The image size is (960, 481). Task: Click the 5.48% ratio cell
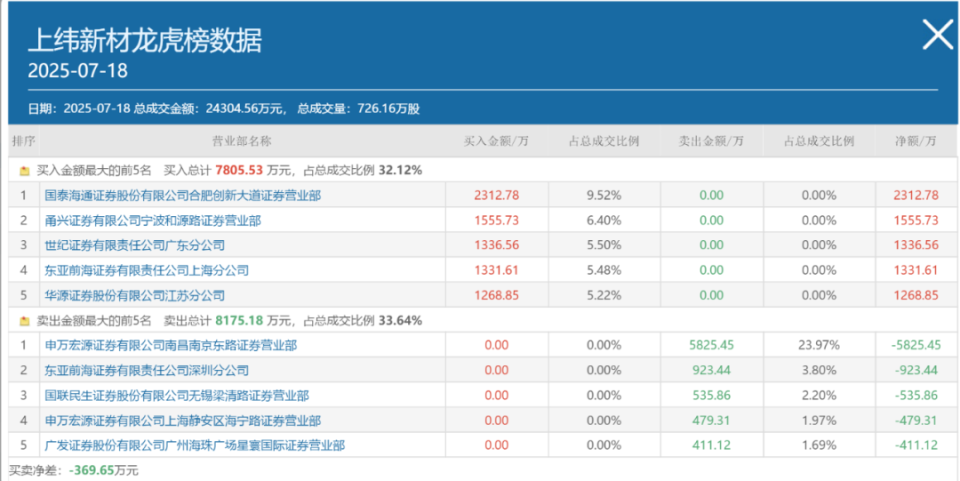(x=604, y=270)
